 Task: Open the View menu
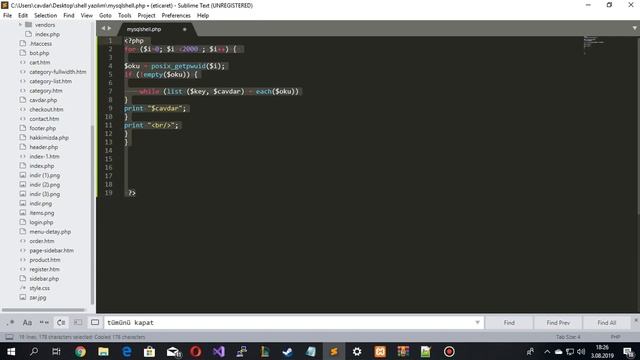[x=87, y=16]
